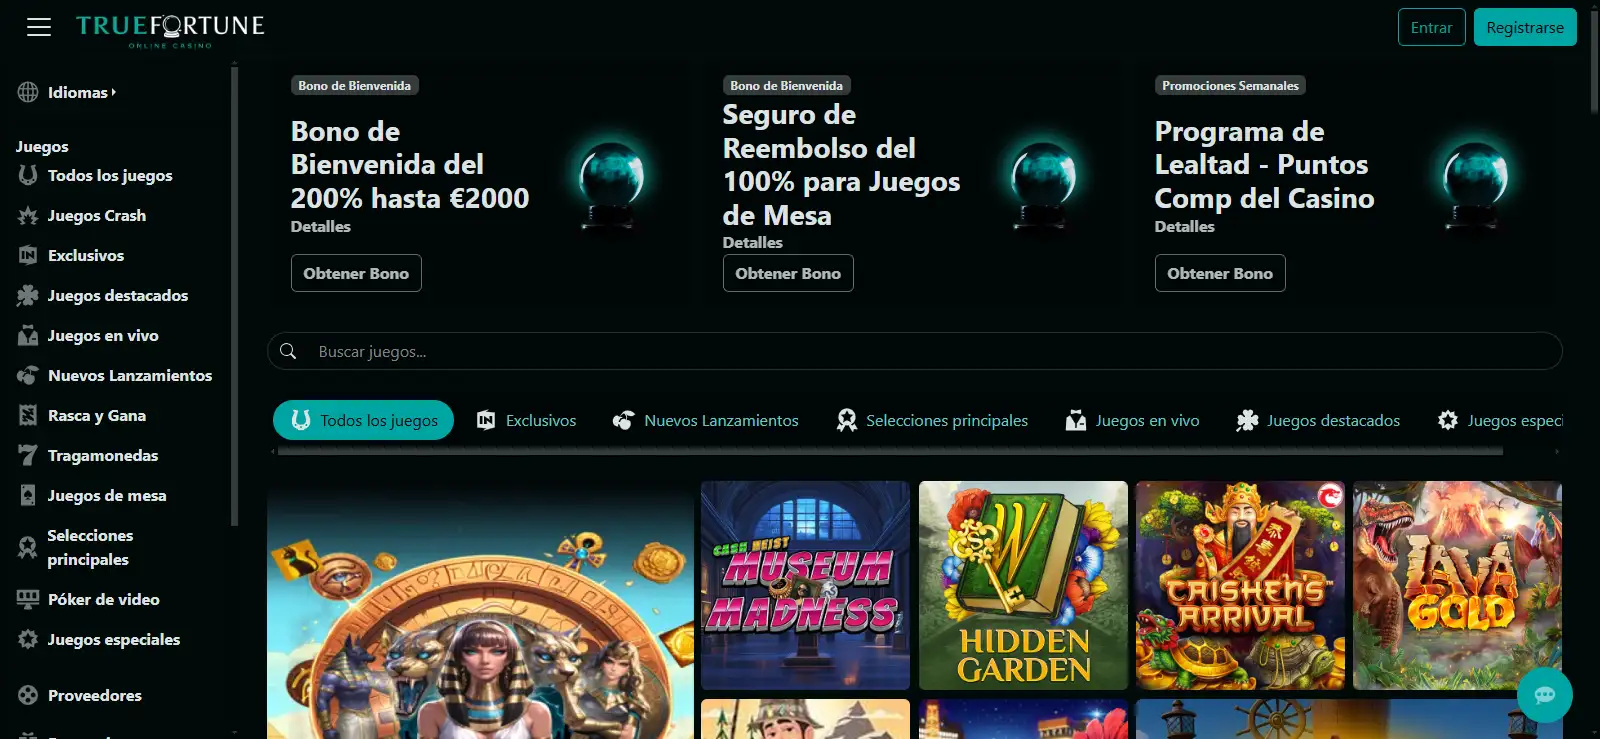Expand the Idiomas language arrow
Screen dimensions: 1600x739
(x=114, y=92)
